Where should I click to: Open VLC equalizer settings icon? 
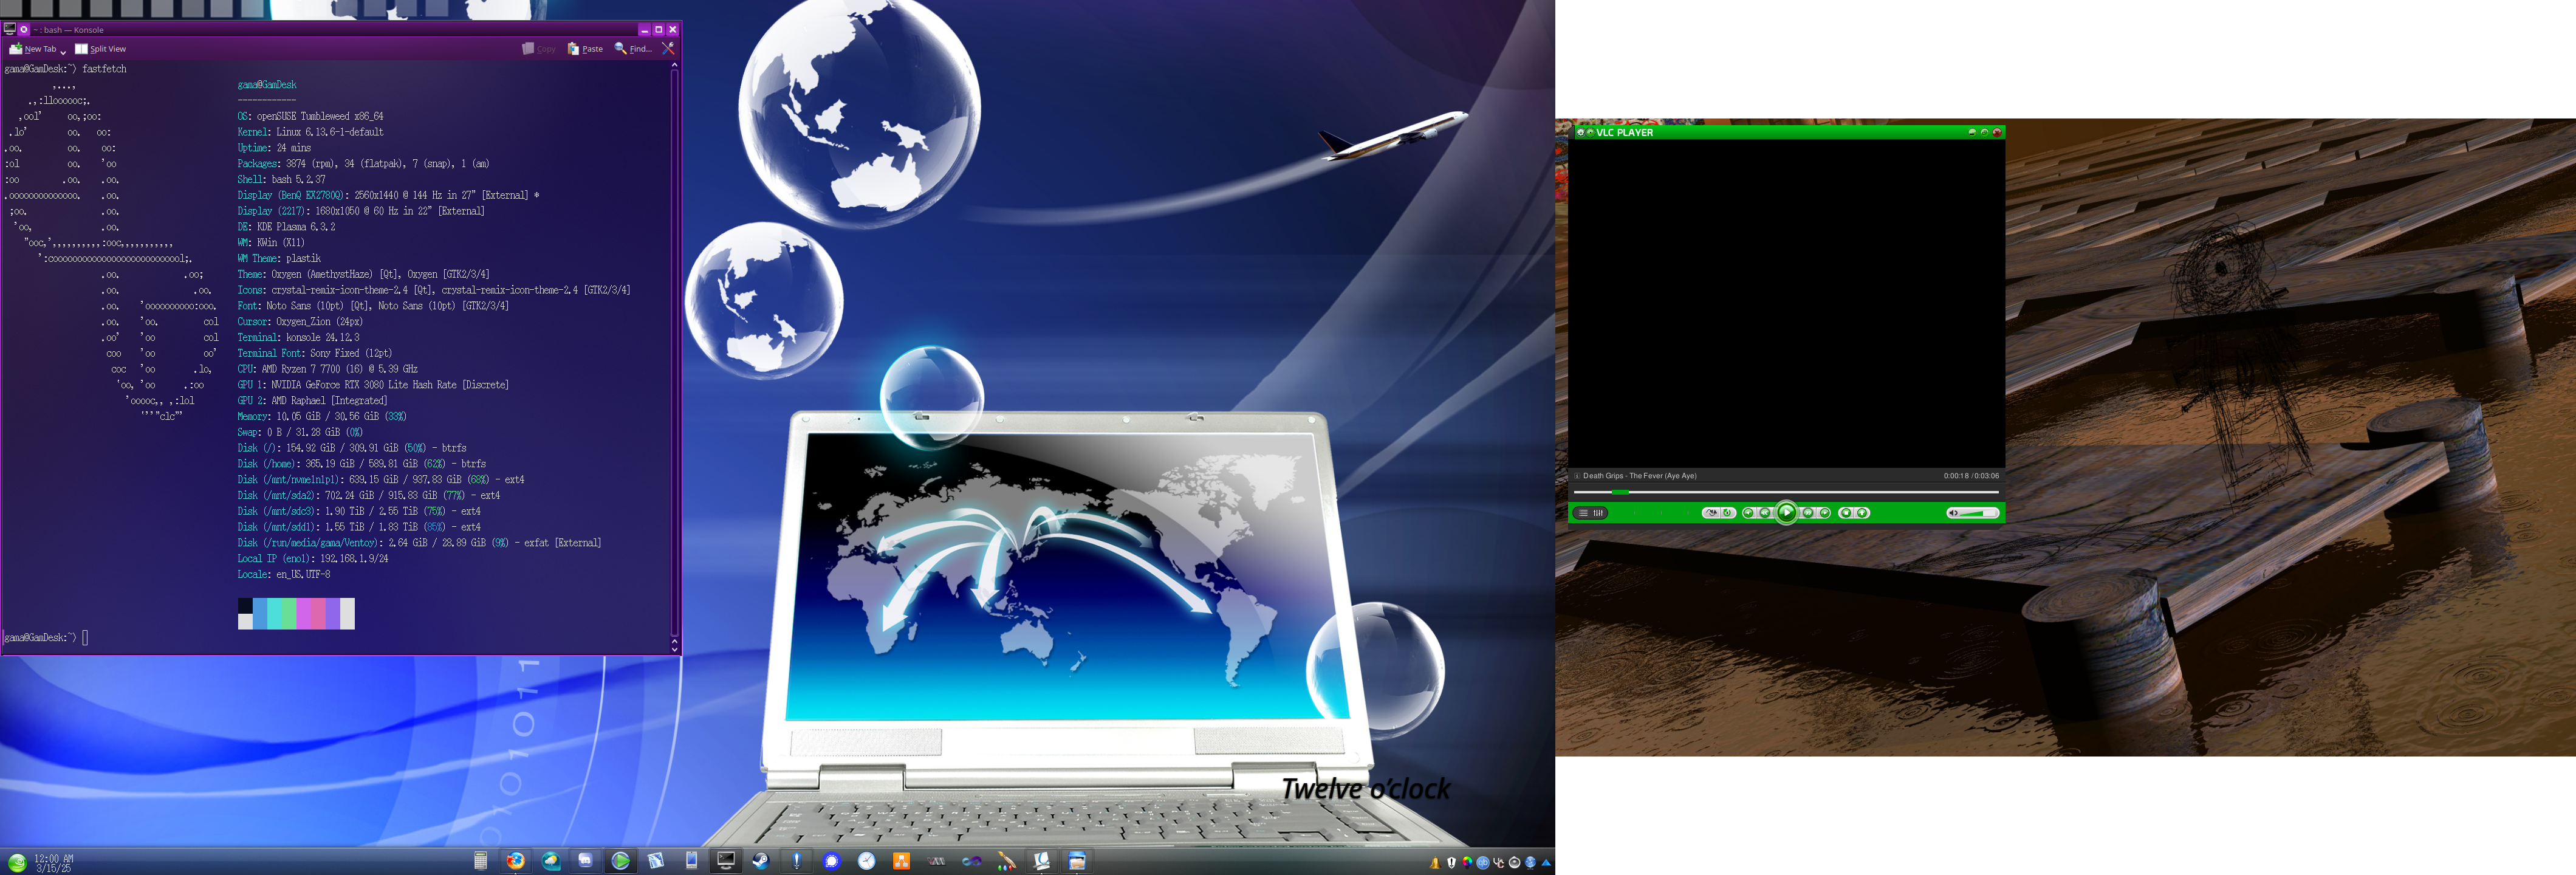pyautogui.click(x=1599, y=513)
